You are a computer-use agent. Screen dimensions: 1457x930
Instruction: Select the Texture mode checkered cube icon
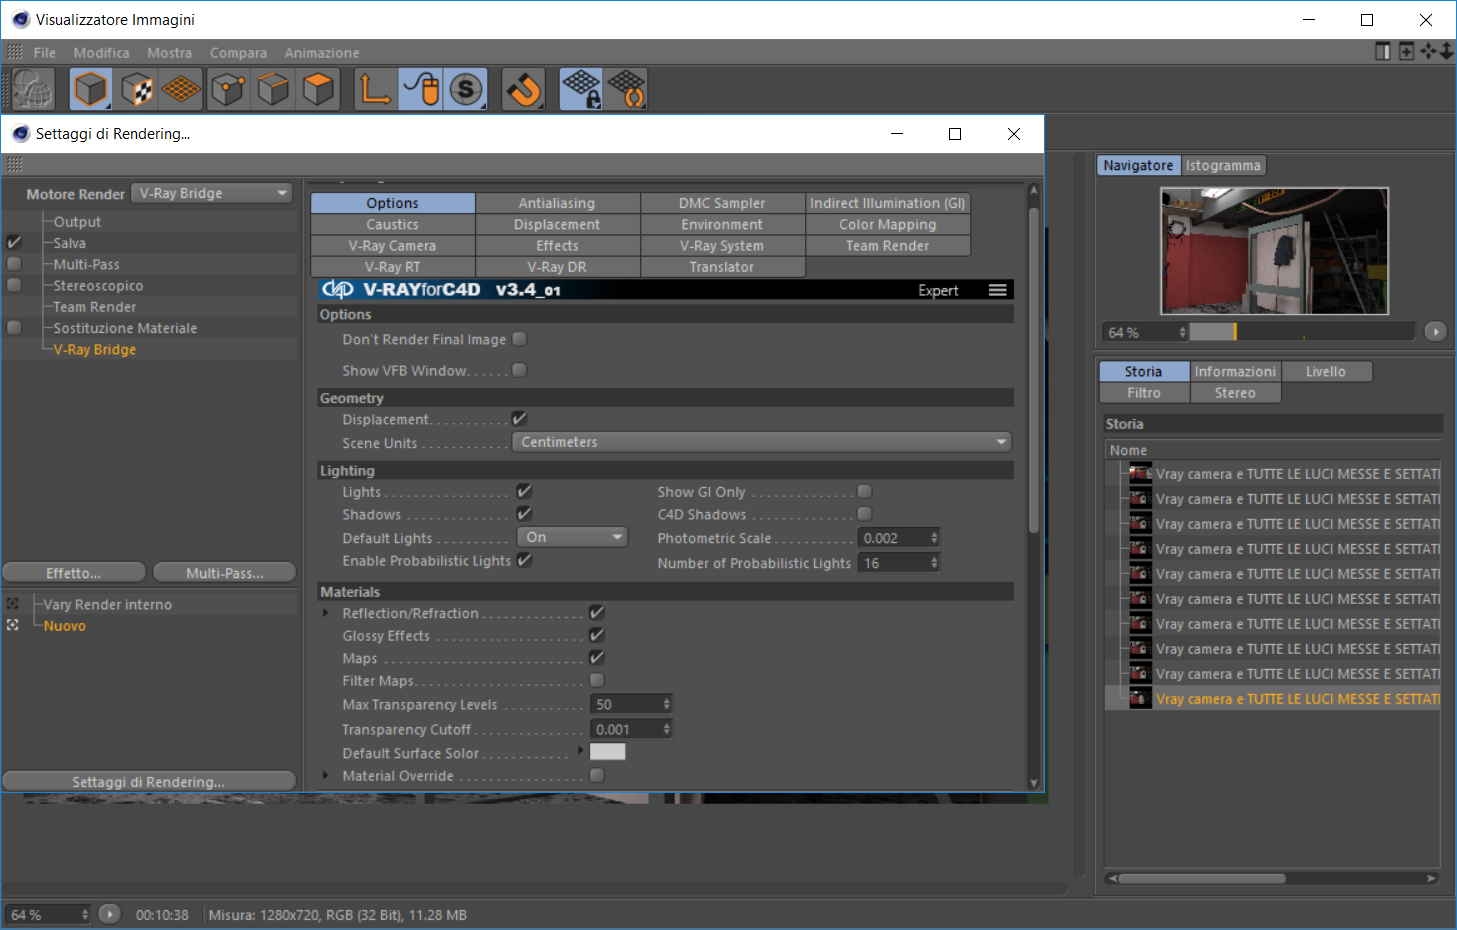(x=136, y=90)
